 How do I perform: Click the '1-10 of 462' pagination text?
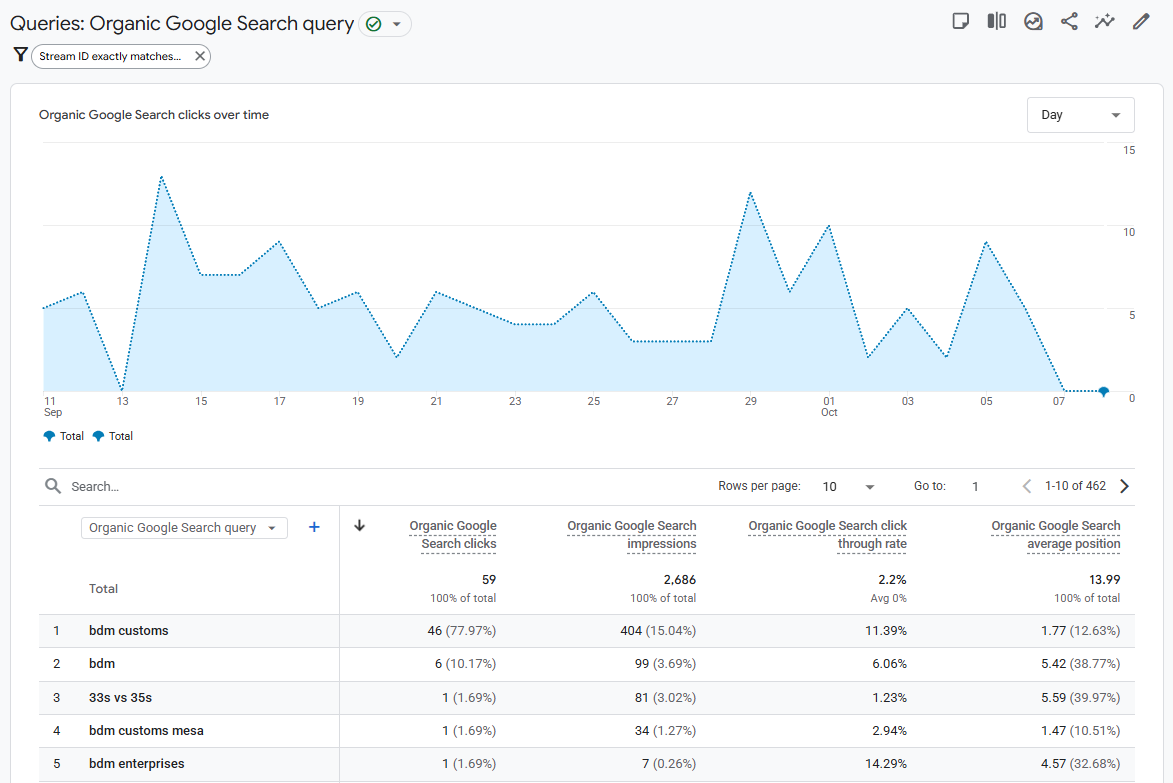click(1075, 486)
